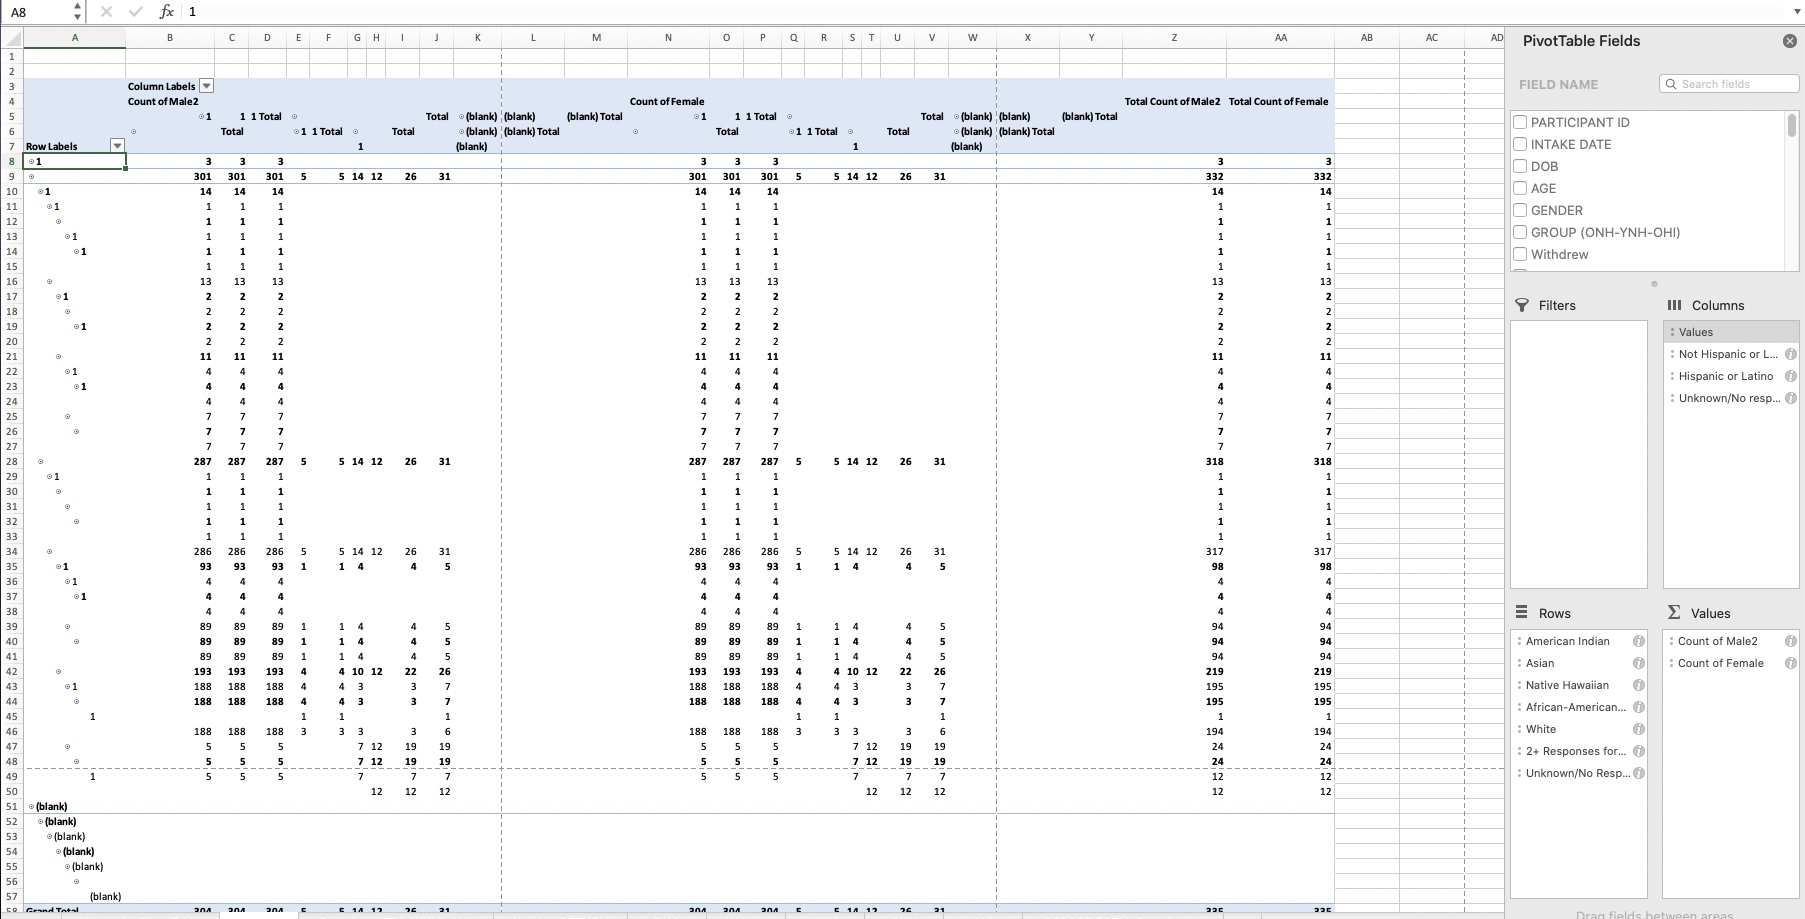Open info for Asian row field
Viewport: 1805px width, 919px height.
pyautogui.click(x=1638, y=663)
